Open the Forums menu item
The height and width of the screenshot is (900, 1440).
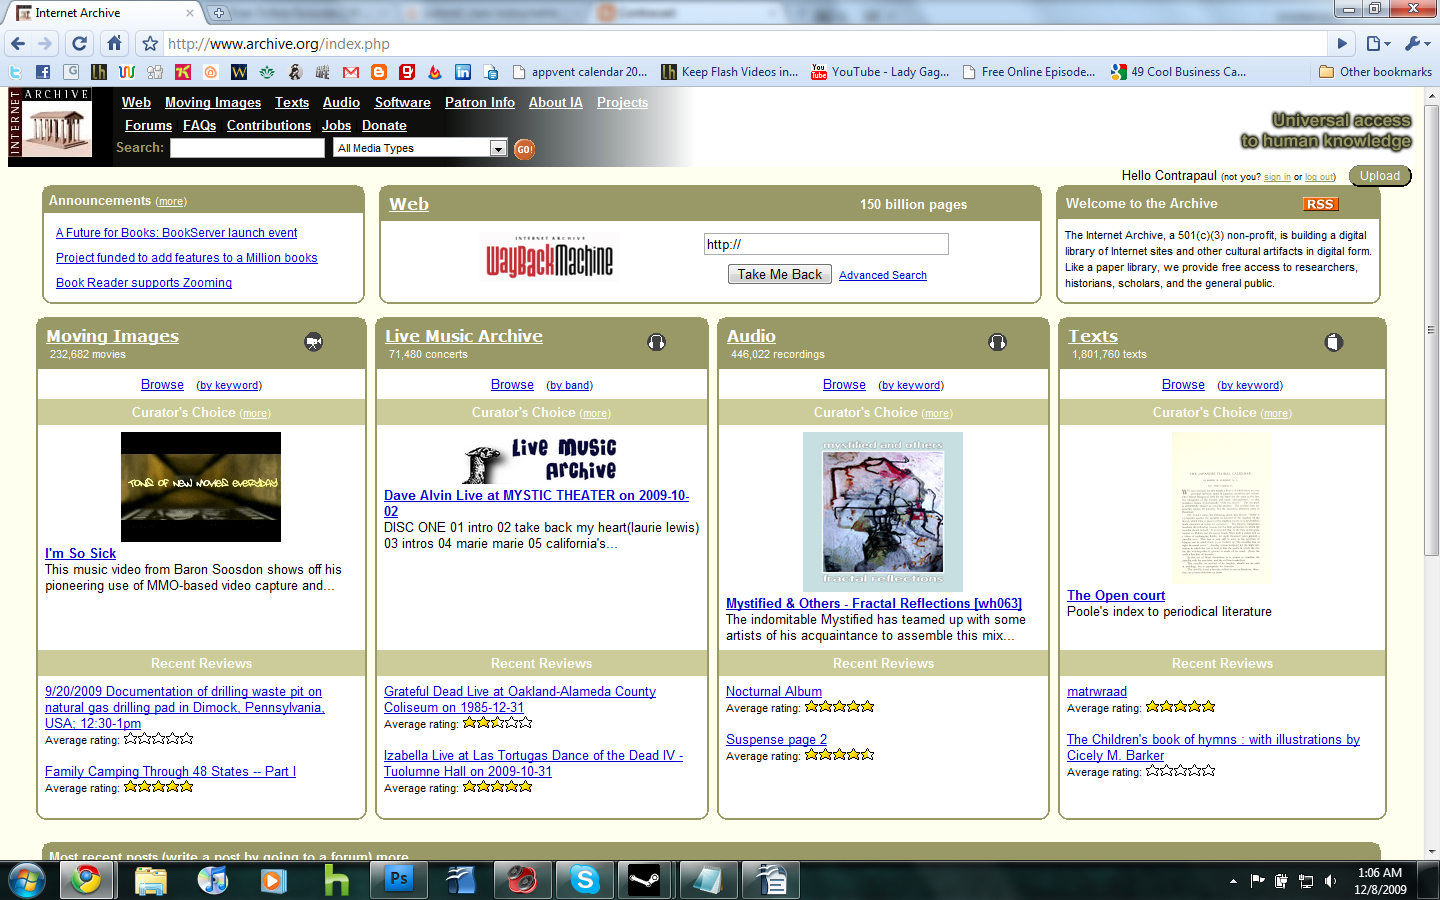point(149,125)
